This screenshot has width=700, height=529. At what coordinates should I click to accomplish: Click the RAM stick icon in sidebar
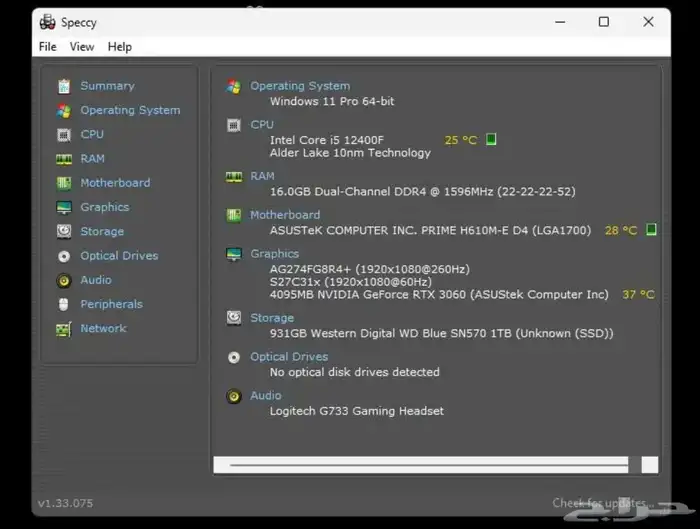64,159
